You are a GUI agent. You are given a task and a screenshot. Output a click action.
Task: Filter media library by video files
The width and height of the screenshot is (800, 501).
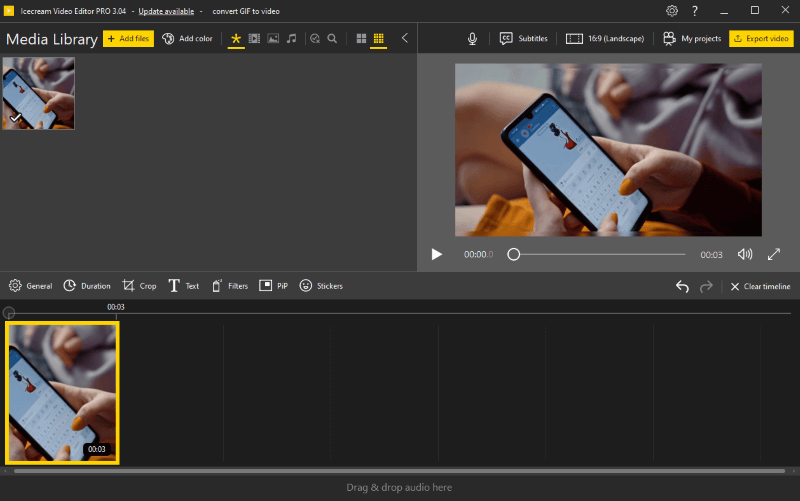click(x=254, y=39)
